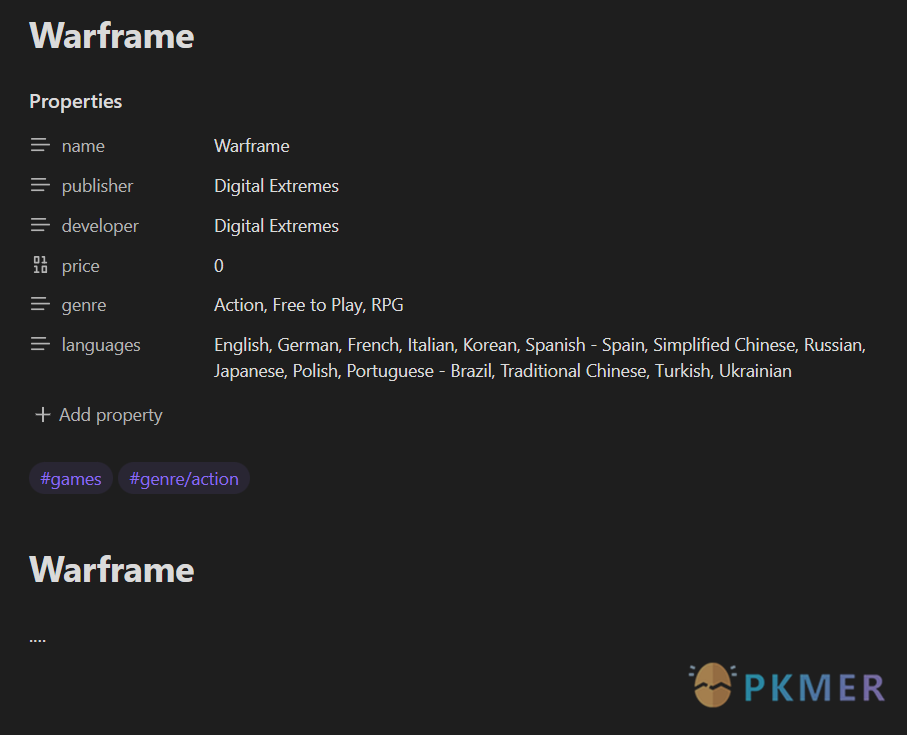Click the dotted placeholder body text
Image resolution: width=907 pixels, height=735 pixels.
[x=38, y=640]
